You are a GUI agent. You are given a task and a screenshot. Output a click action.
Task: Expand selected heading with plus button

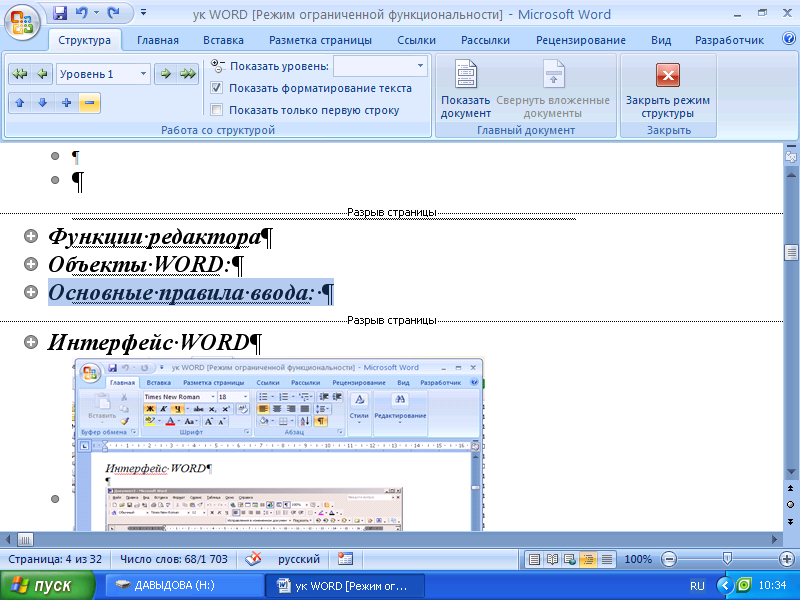click(x=66, y=103)
